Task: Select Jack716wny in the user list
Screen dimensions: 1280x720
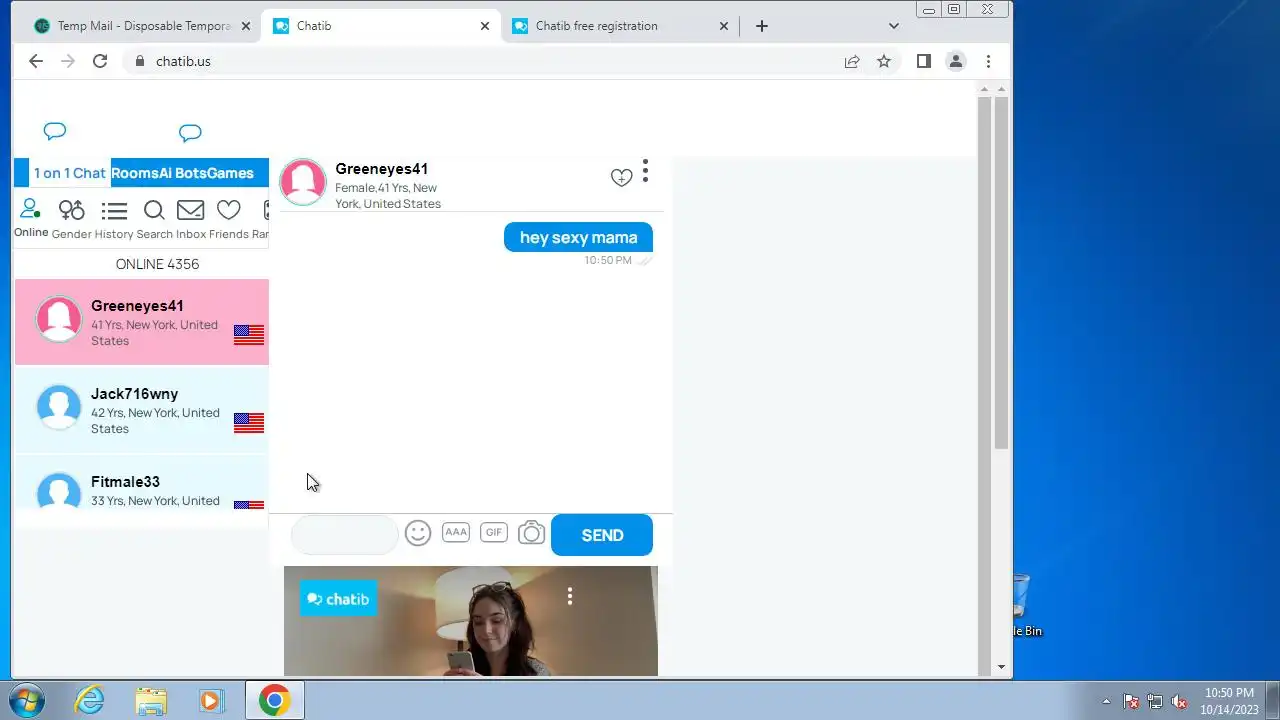Action: coord(142,410)
